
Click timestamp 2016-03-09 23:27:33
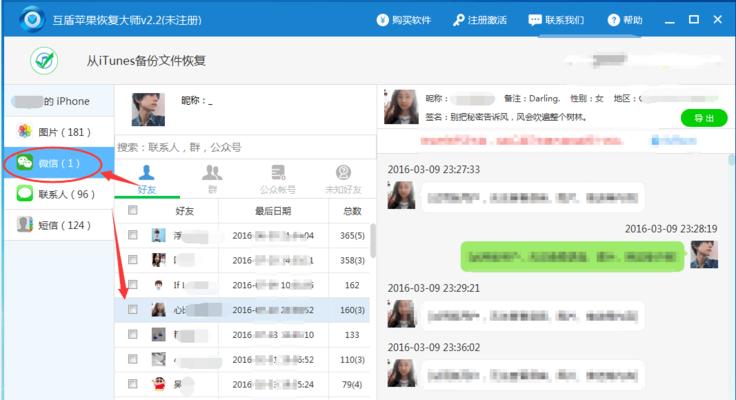434,169
